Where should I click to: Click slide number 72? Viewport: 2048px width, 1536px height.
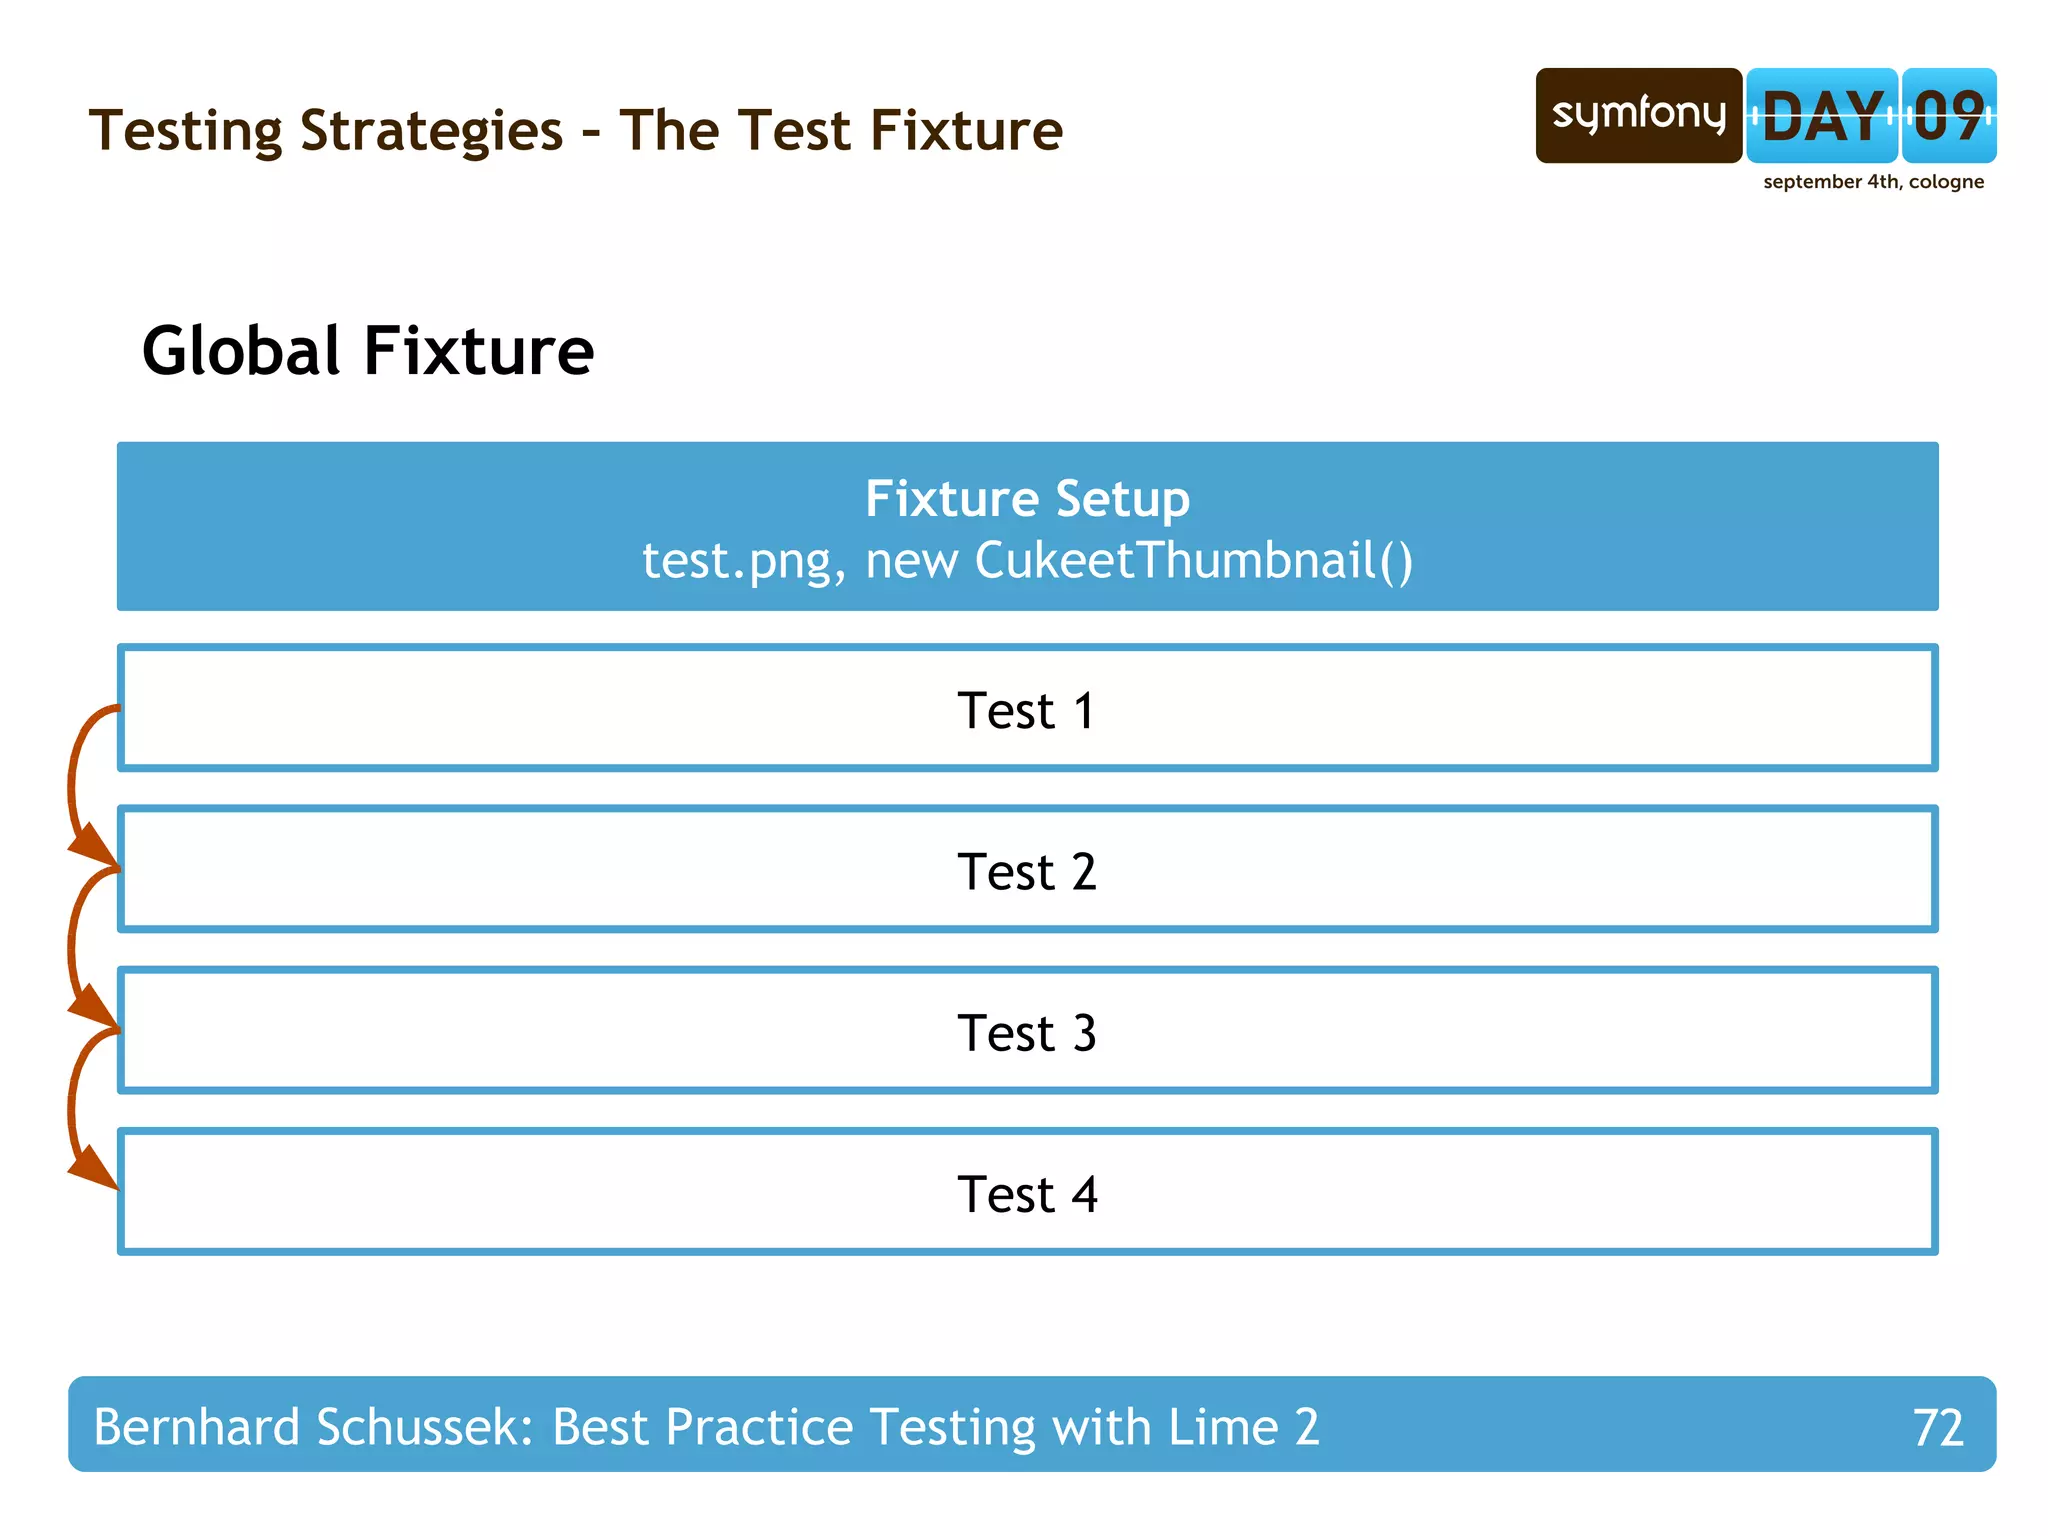click(1937, 1427)
